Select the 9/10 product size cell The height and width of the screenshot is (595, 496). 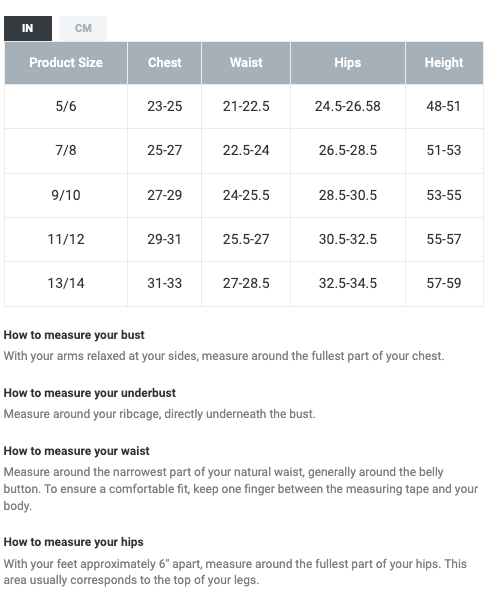coord(66,195)
